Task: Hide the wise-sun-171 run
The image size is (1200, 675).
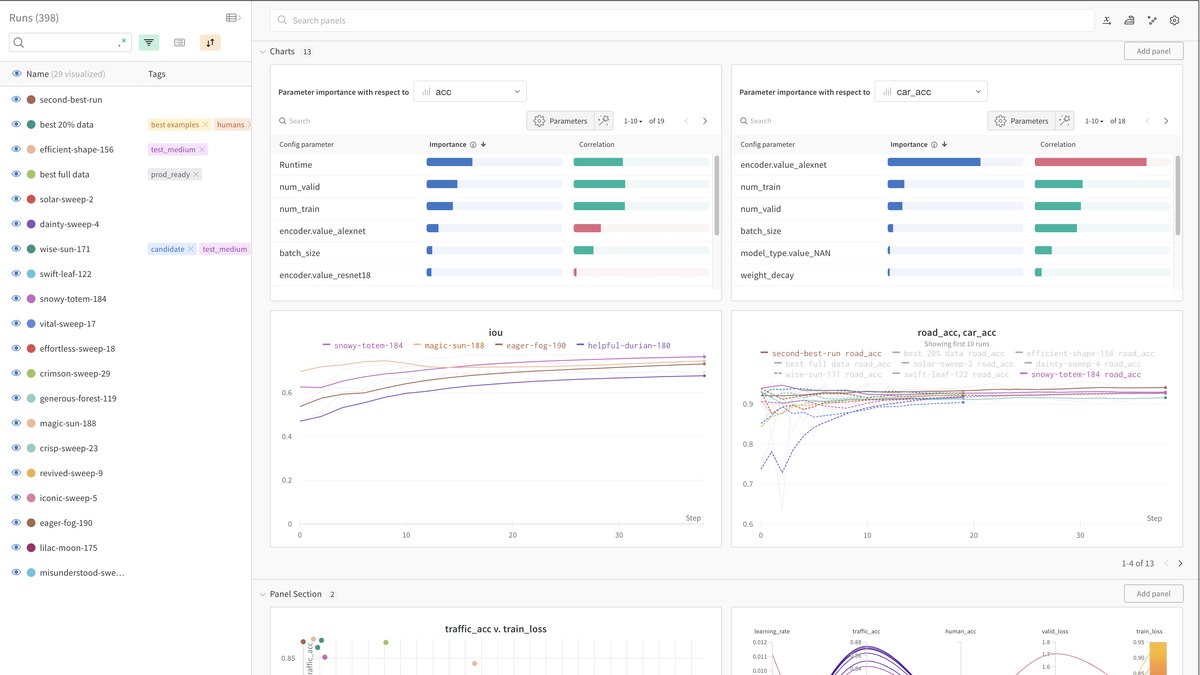Action: [x=16, y=249]
